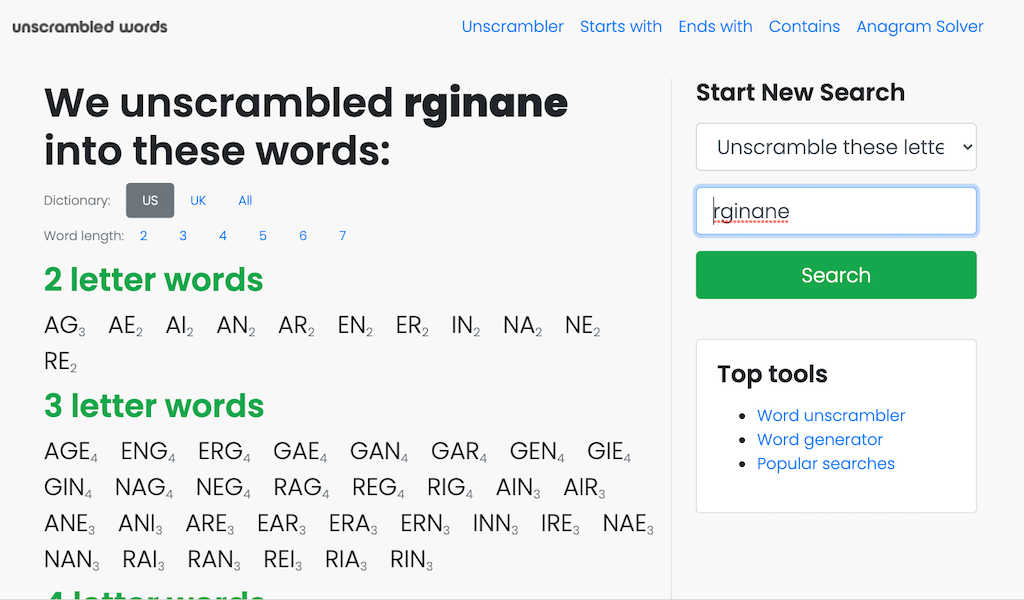Click the word RIN in results
This screenshot has height=600, width=1024.
(409, 560)
